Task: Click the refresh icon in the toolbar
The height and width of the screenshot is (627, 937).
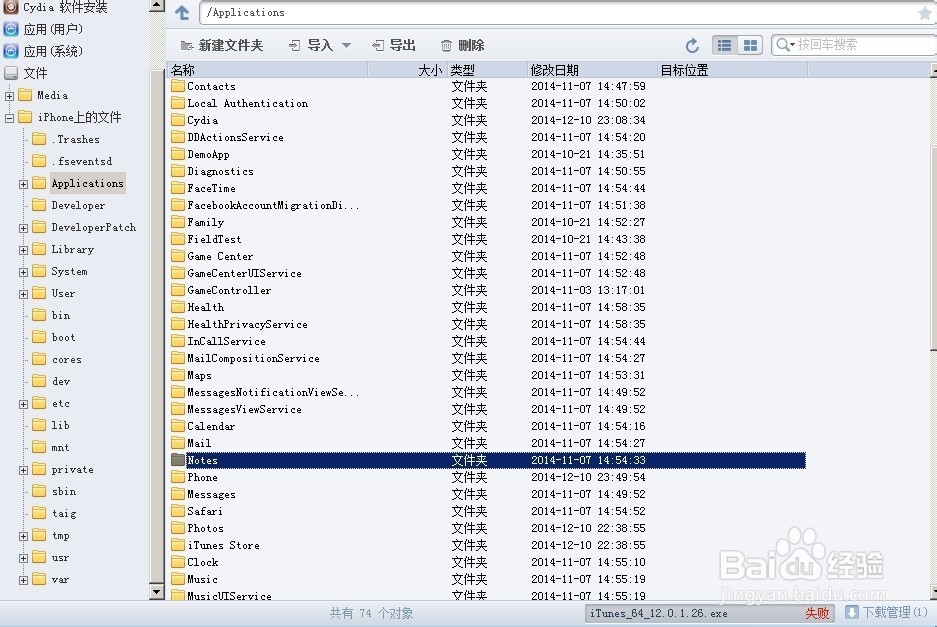Action: 692,45
